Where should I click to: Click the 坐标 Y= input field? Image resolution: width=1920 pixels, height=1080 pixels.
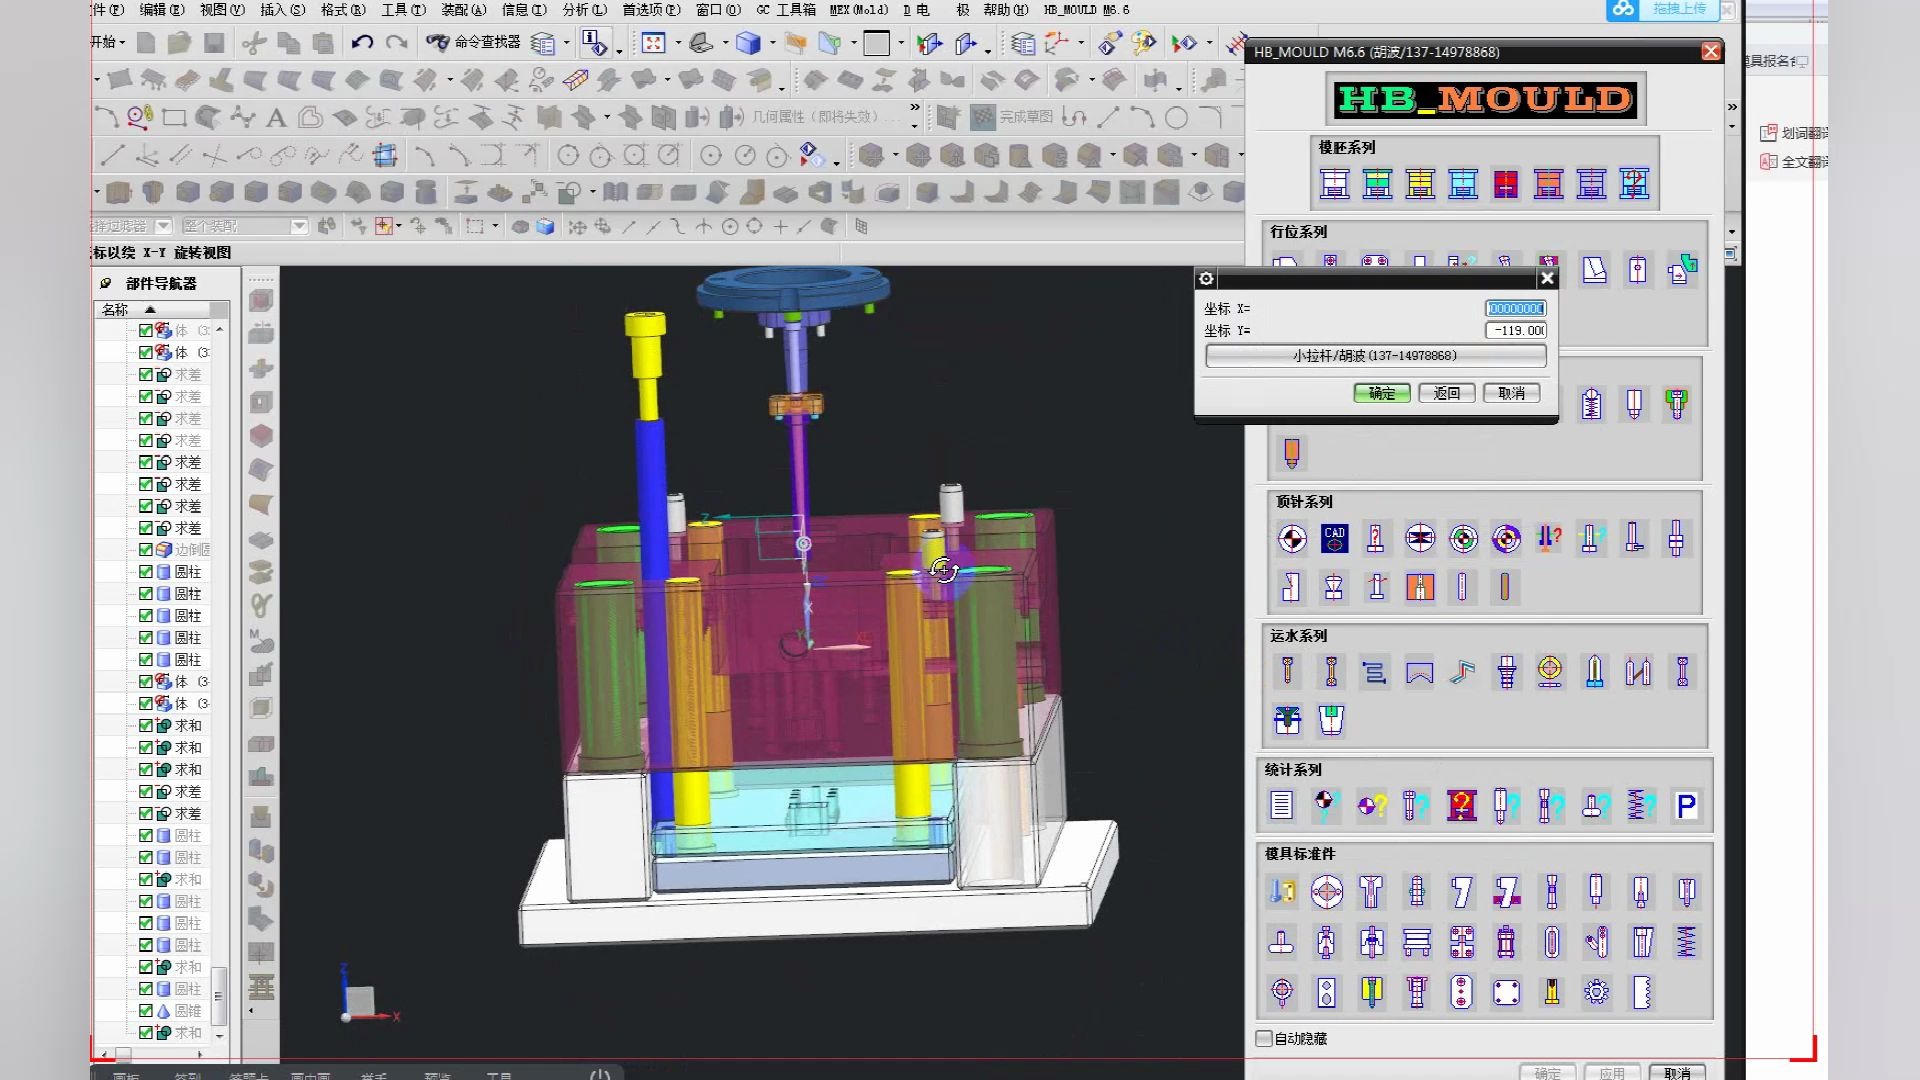[x=1515, y=331]
